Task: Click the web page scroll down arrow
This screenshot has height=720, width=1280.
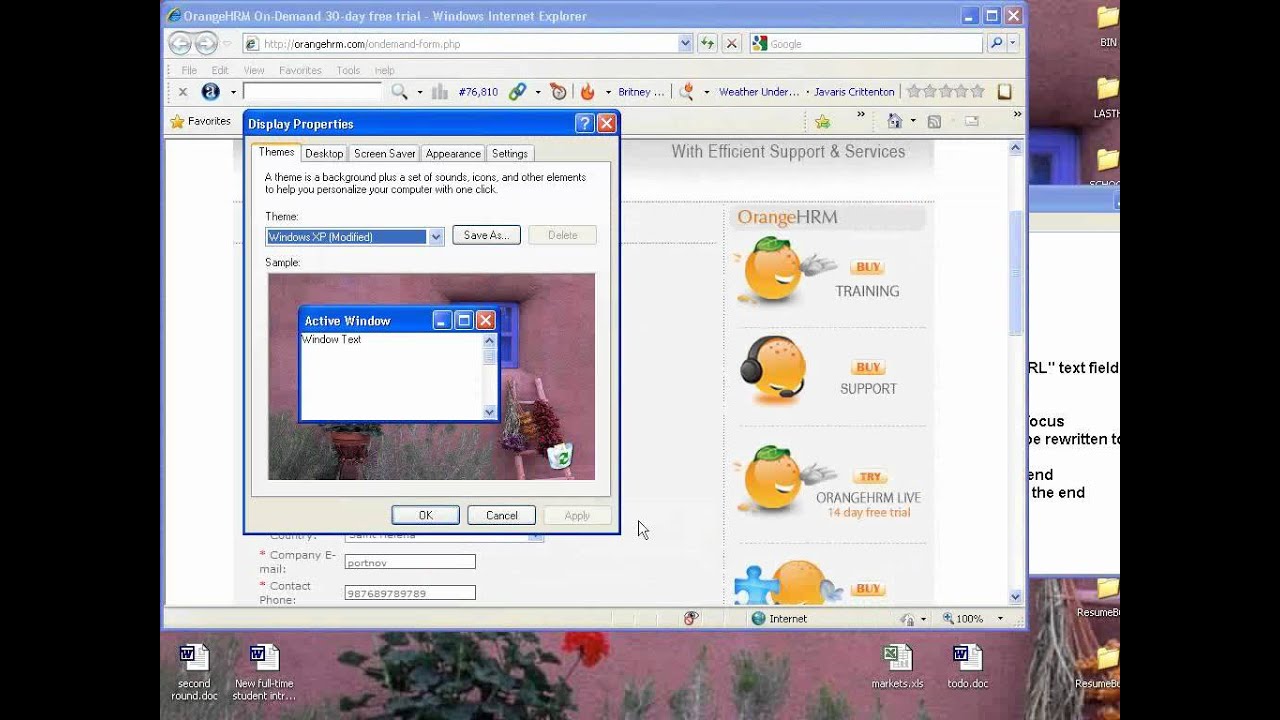Action: pyautogui.click(x=1016, y=597)
